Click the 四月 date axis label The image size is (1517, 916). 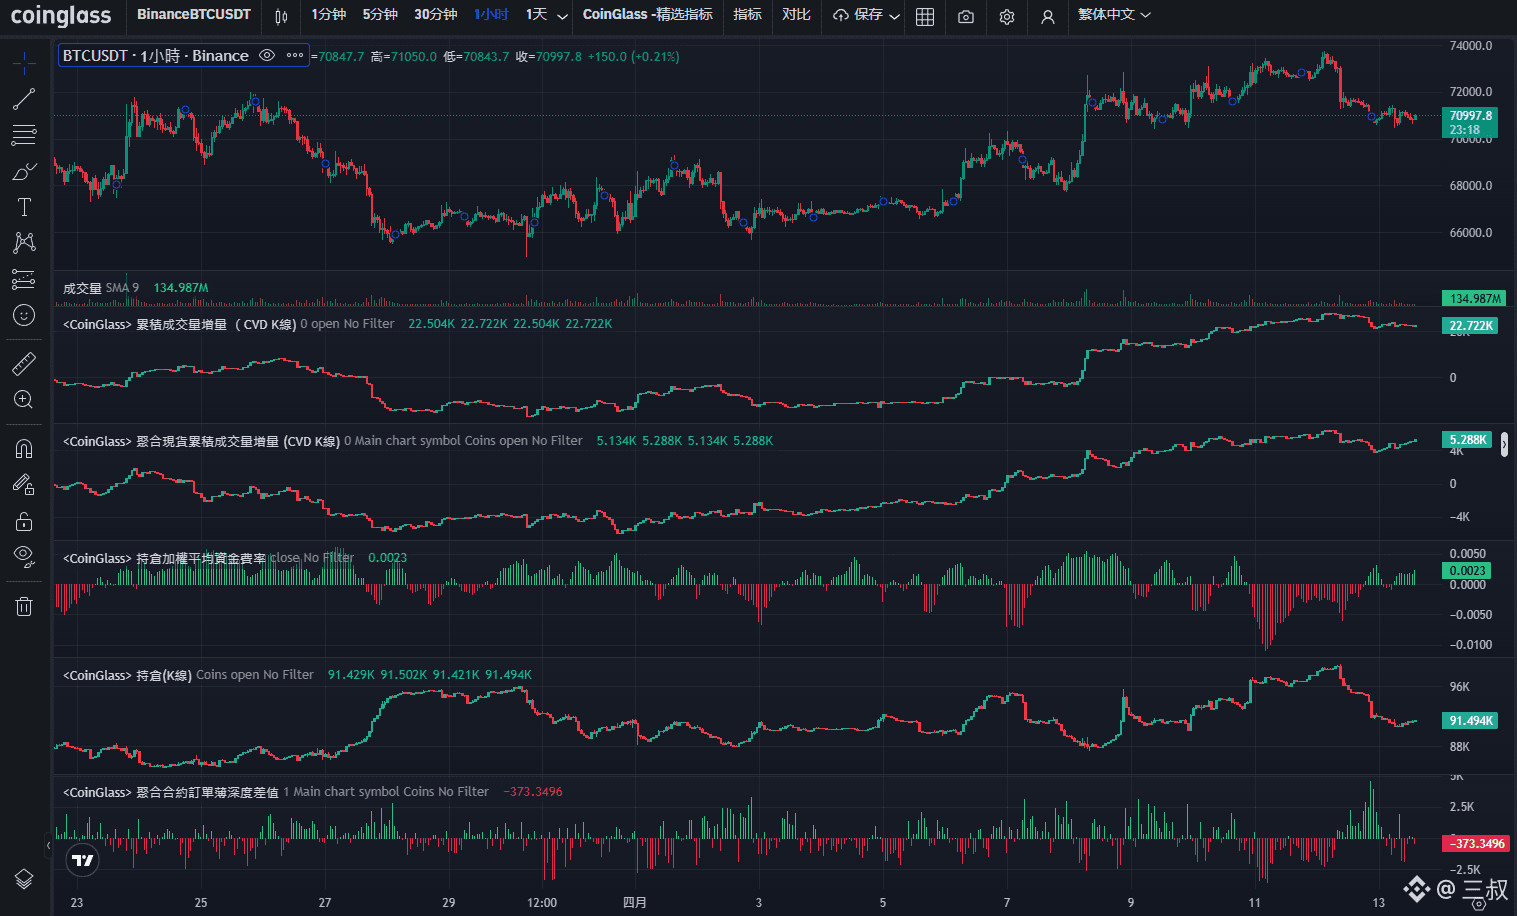pos(635,902)
